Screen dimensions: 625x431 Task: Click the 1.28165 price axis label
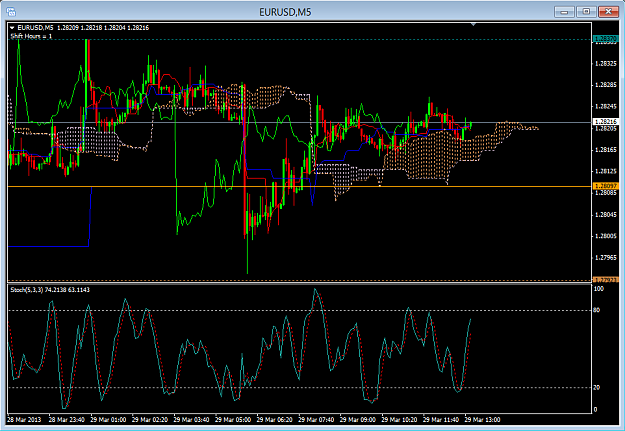pos(605,150)
